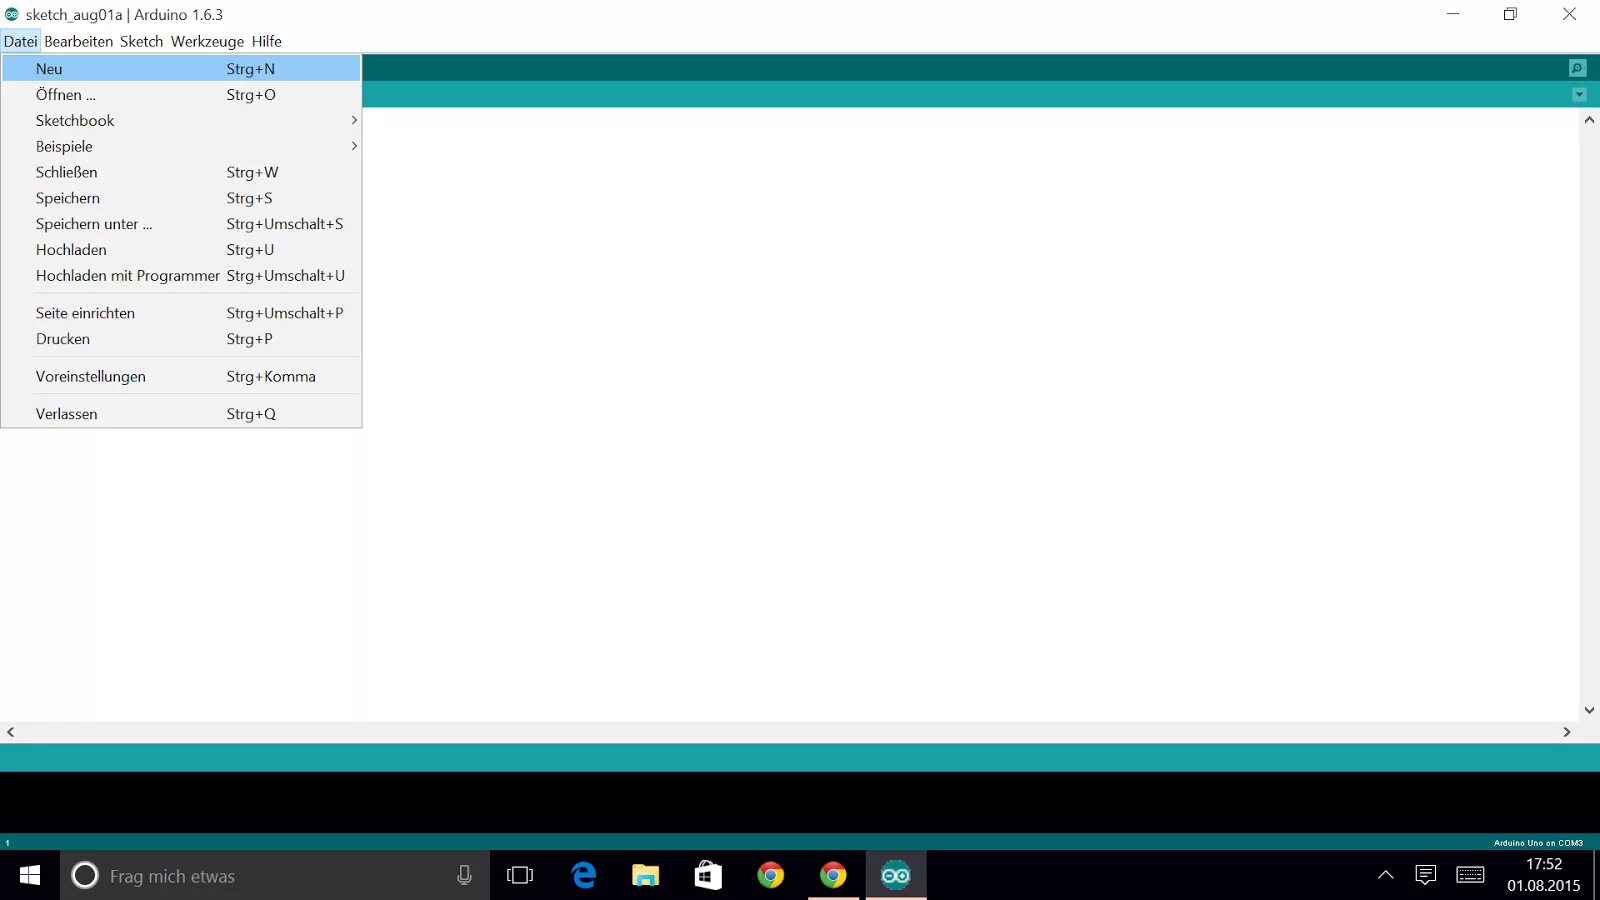This screenshot has height=900, width=1600.
Task: Choose Speichern menu entry
Action: pyautogui.click(x=181, y=198)
